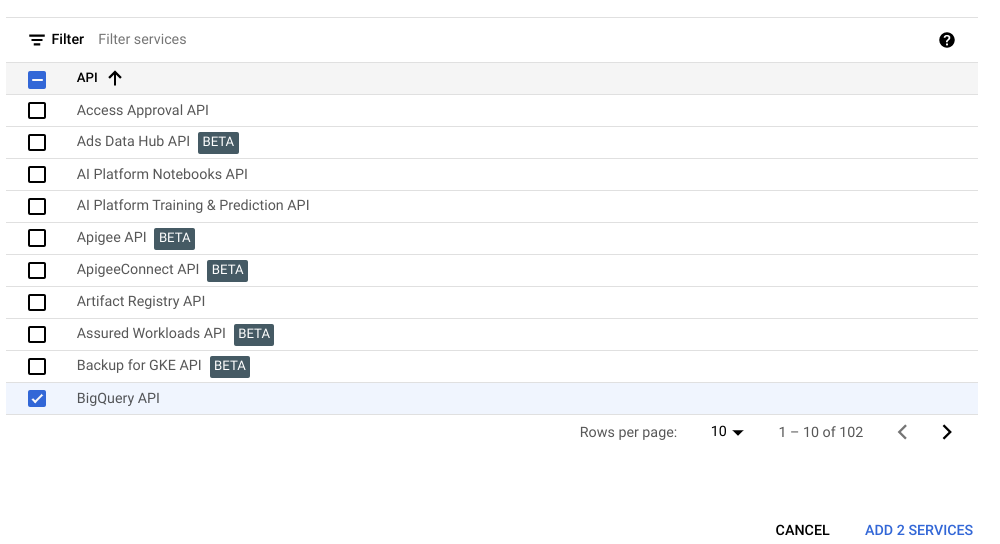Image resolution: width=1000 pixels, height=544 pixels.
Task: Click ADD 2 SERVICES button
Action: 918,530
